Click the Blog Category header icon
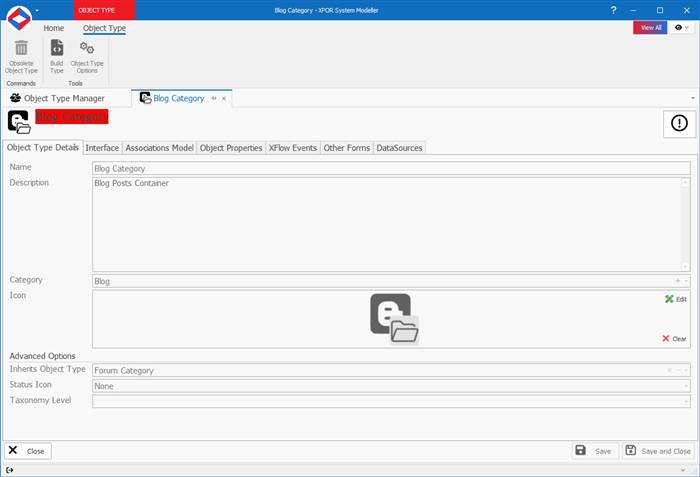This screenshot has width=700, height=477. pos(19,122)
